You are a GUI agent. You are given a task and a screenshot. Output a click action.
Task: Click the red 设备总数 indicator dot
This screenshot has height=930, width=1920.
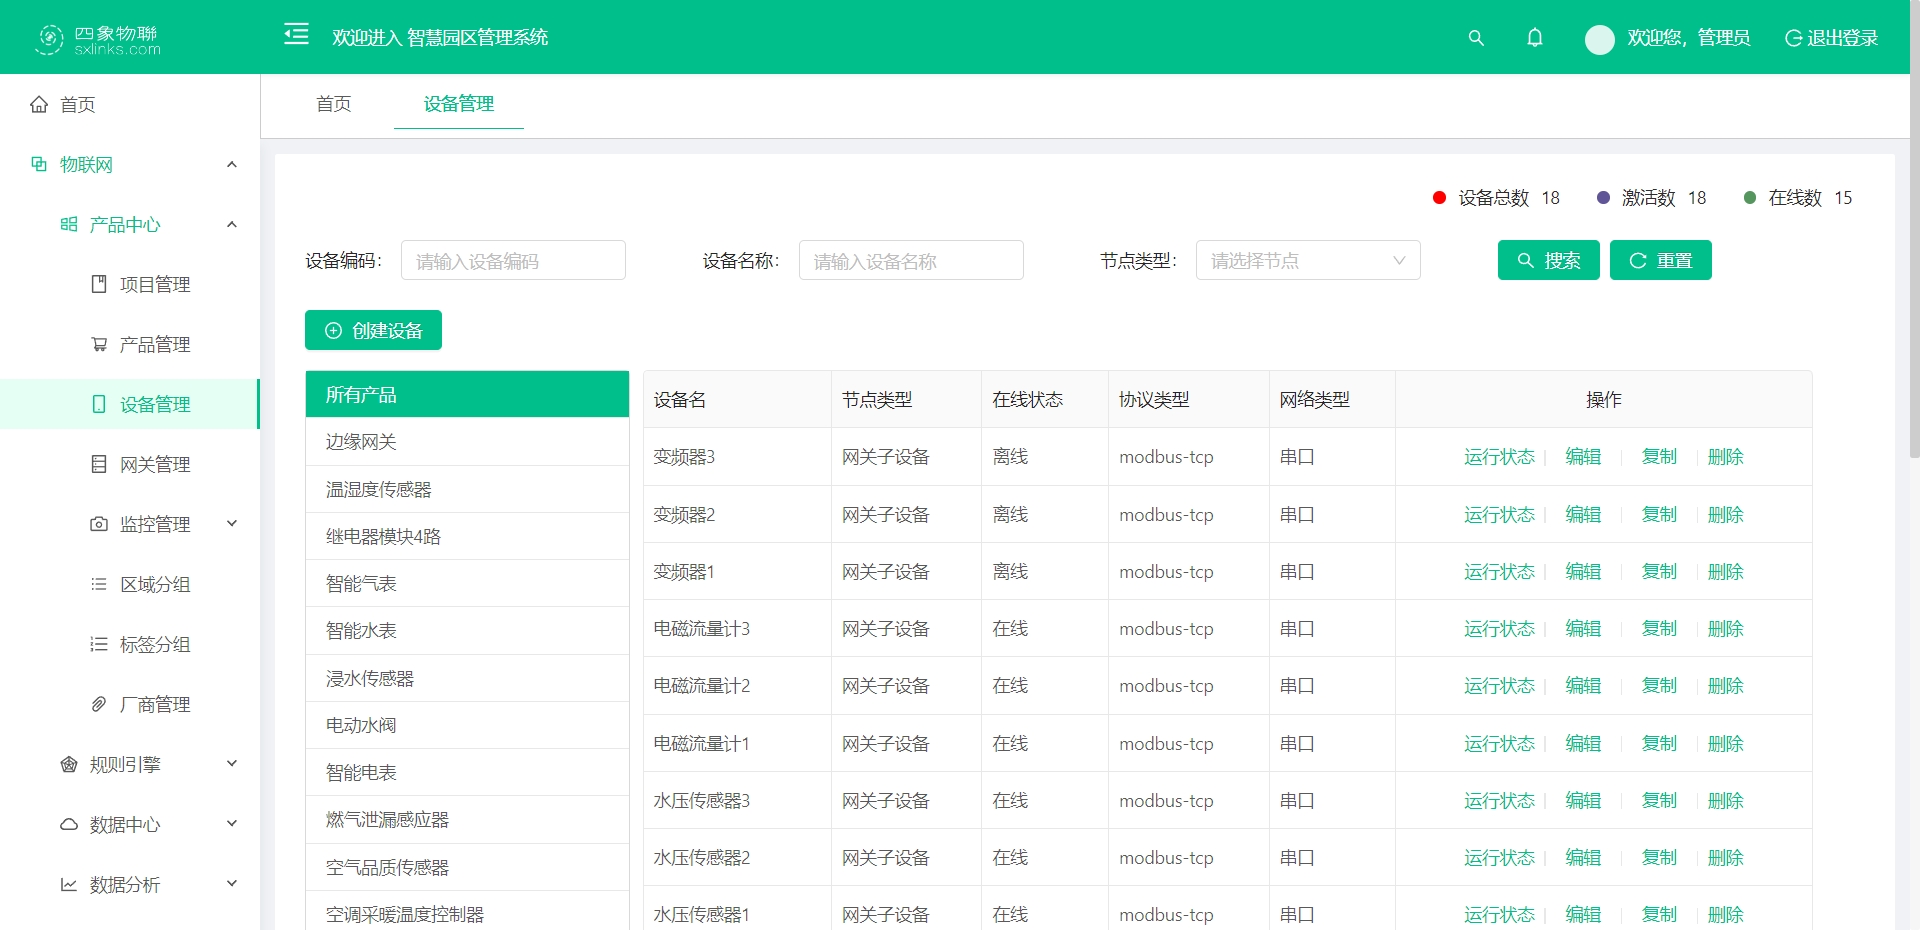(1439, 198)
